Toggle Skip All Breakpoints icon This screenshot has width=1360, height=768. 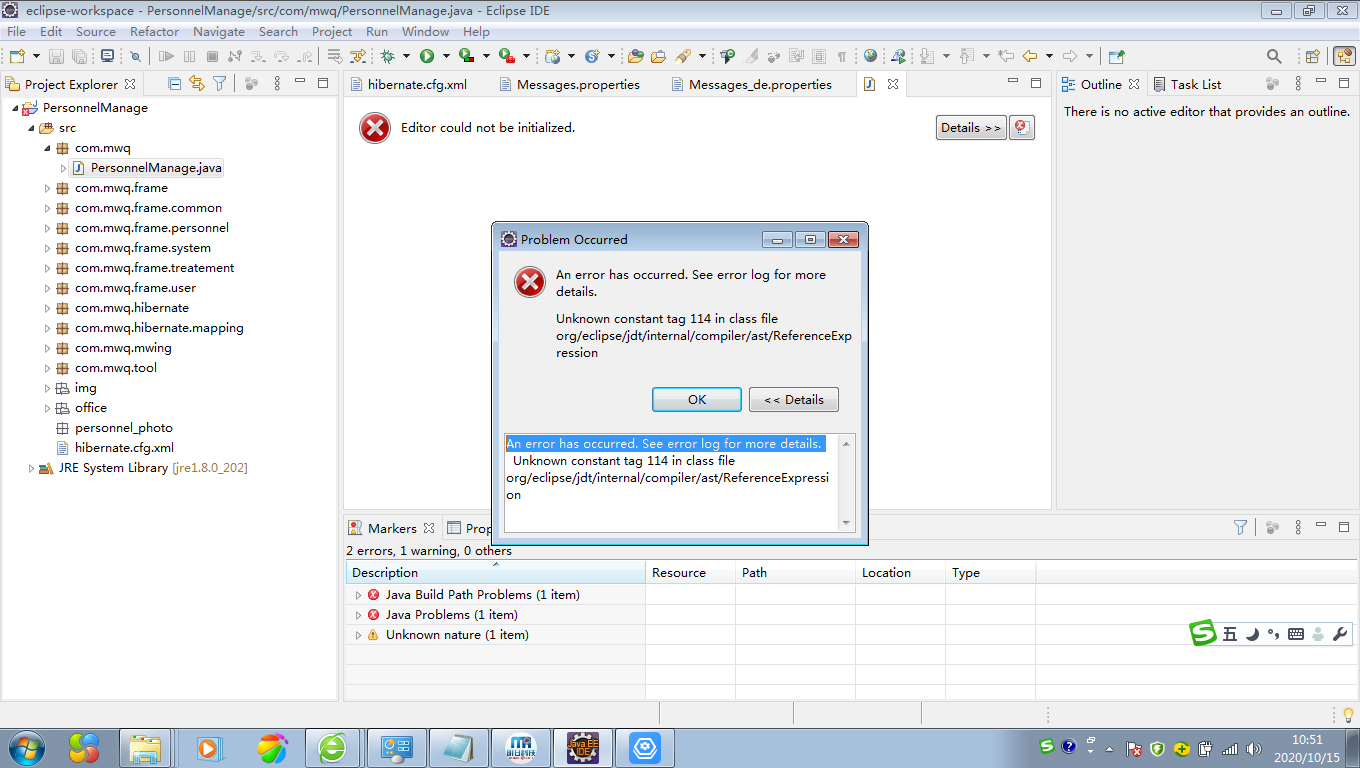pyautogui.click(x=135, y=57)
